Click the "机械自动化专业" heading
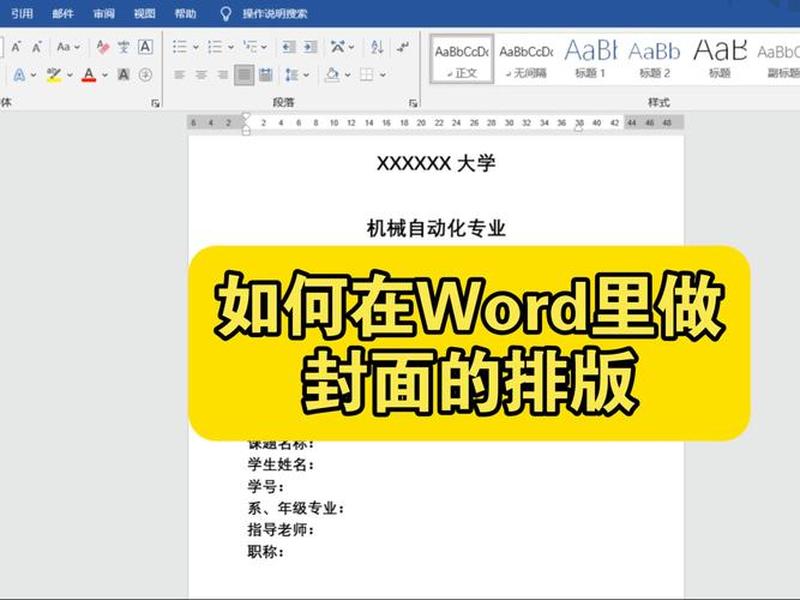Viewport: 800px width, 600px height. pos(436,228)
